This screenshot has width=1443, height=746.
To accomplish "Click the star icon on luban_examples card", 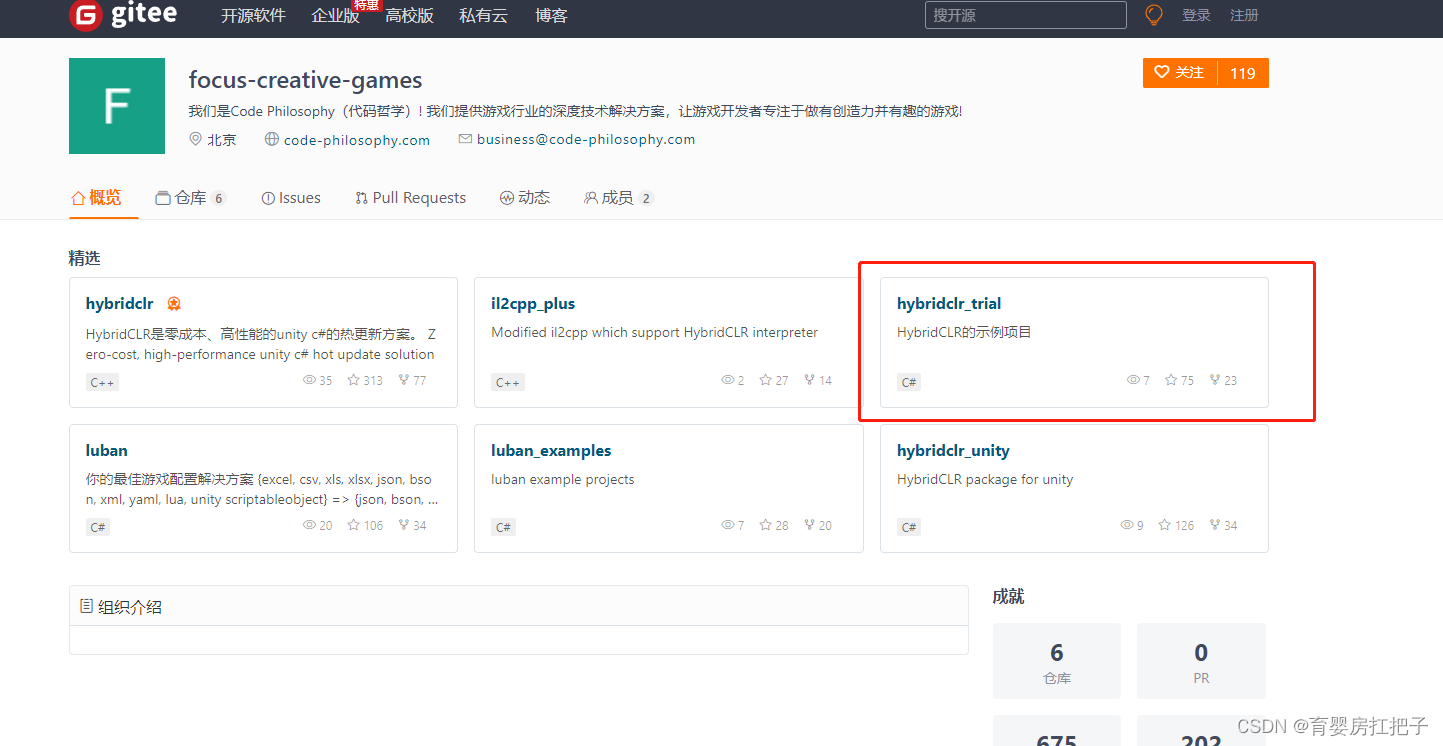I will pyautogui.click(x=765, y=525).
